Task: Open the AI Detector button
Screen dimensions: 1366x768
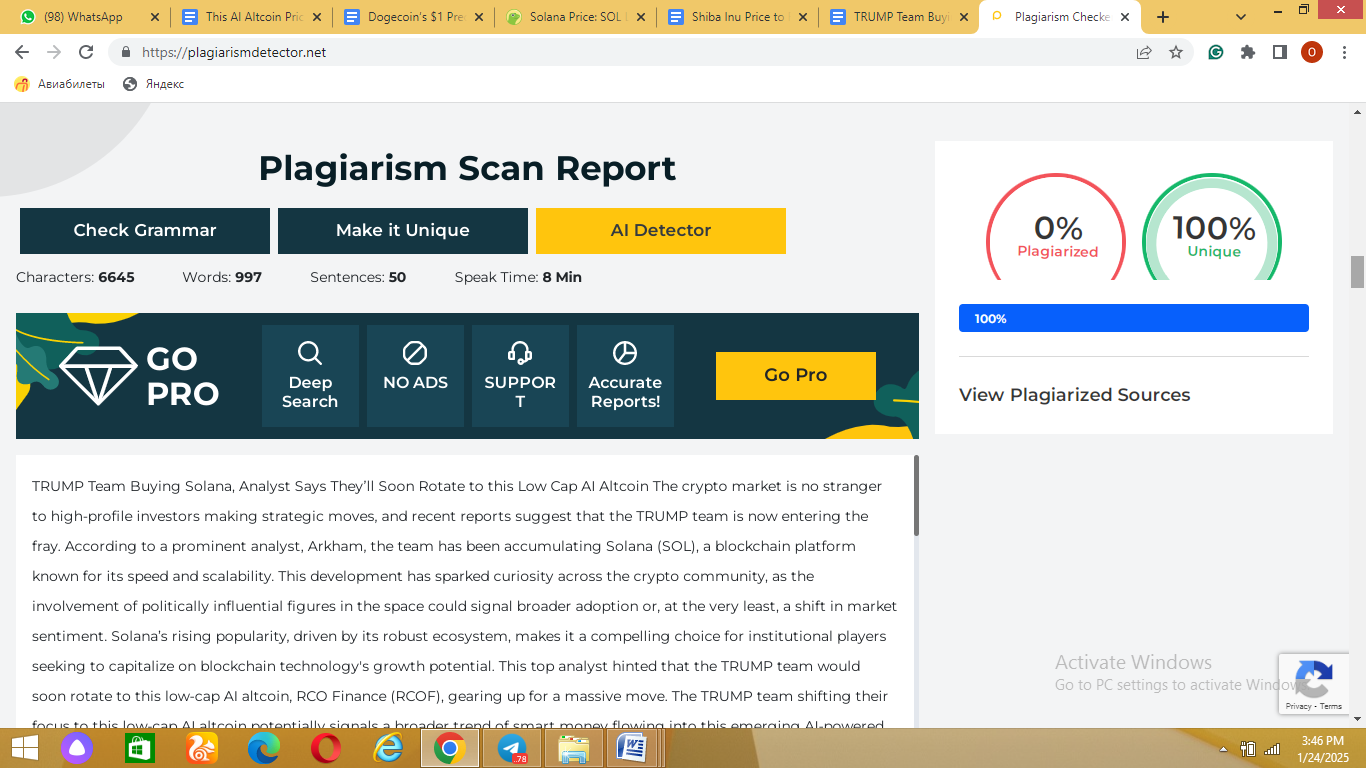Action: 661,231
